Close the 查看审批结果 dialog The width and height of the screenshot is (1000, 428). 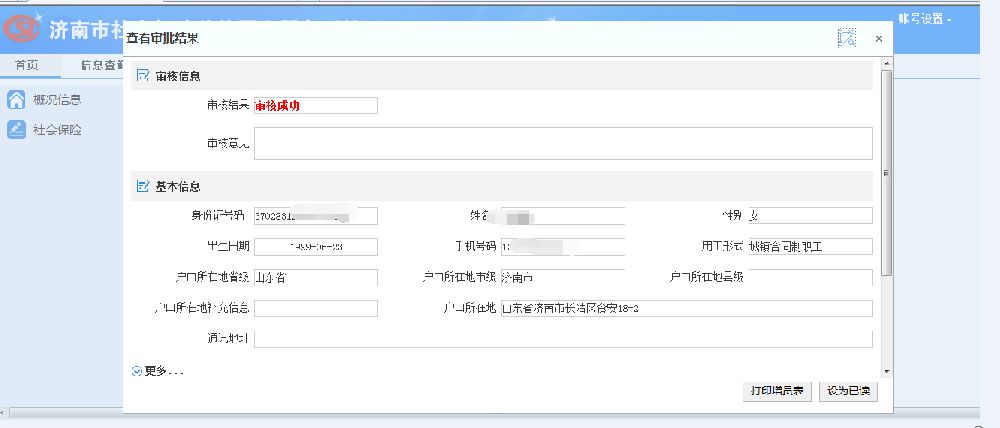tap(879, 39)
